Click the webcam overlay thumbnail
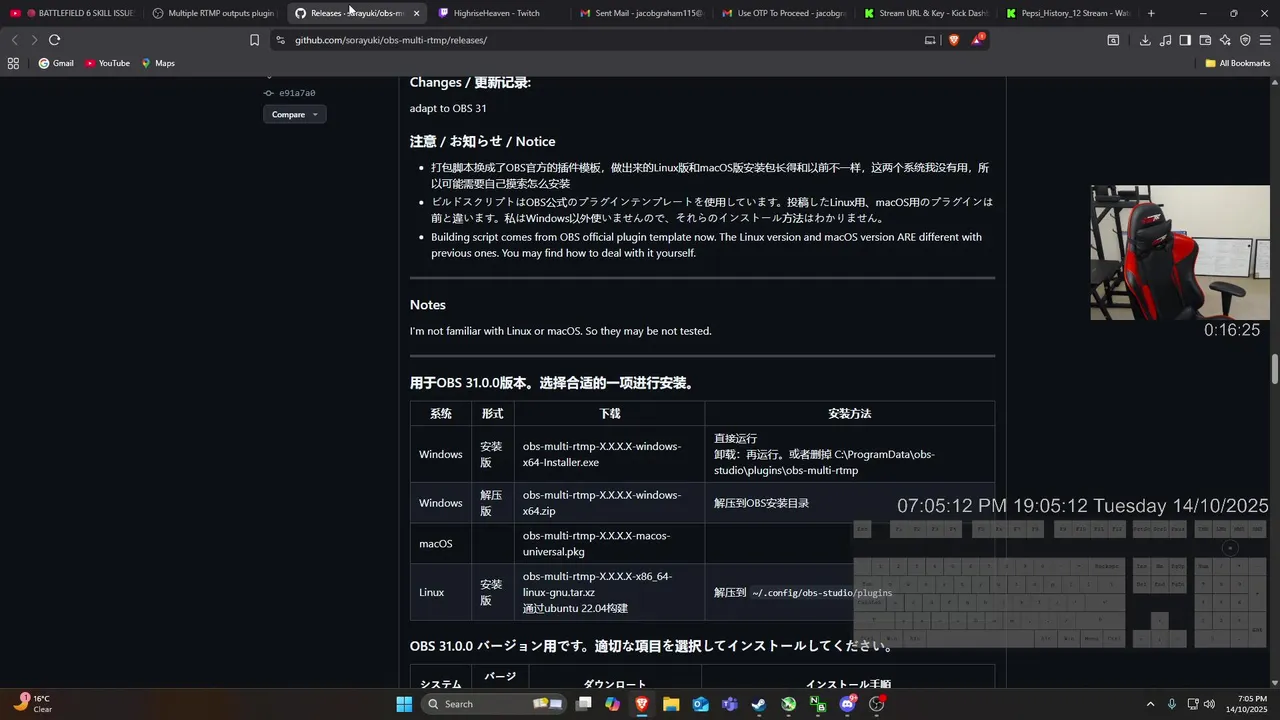The height and width of the screenshot is (720, 1280). tap(1180, 253)
